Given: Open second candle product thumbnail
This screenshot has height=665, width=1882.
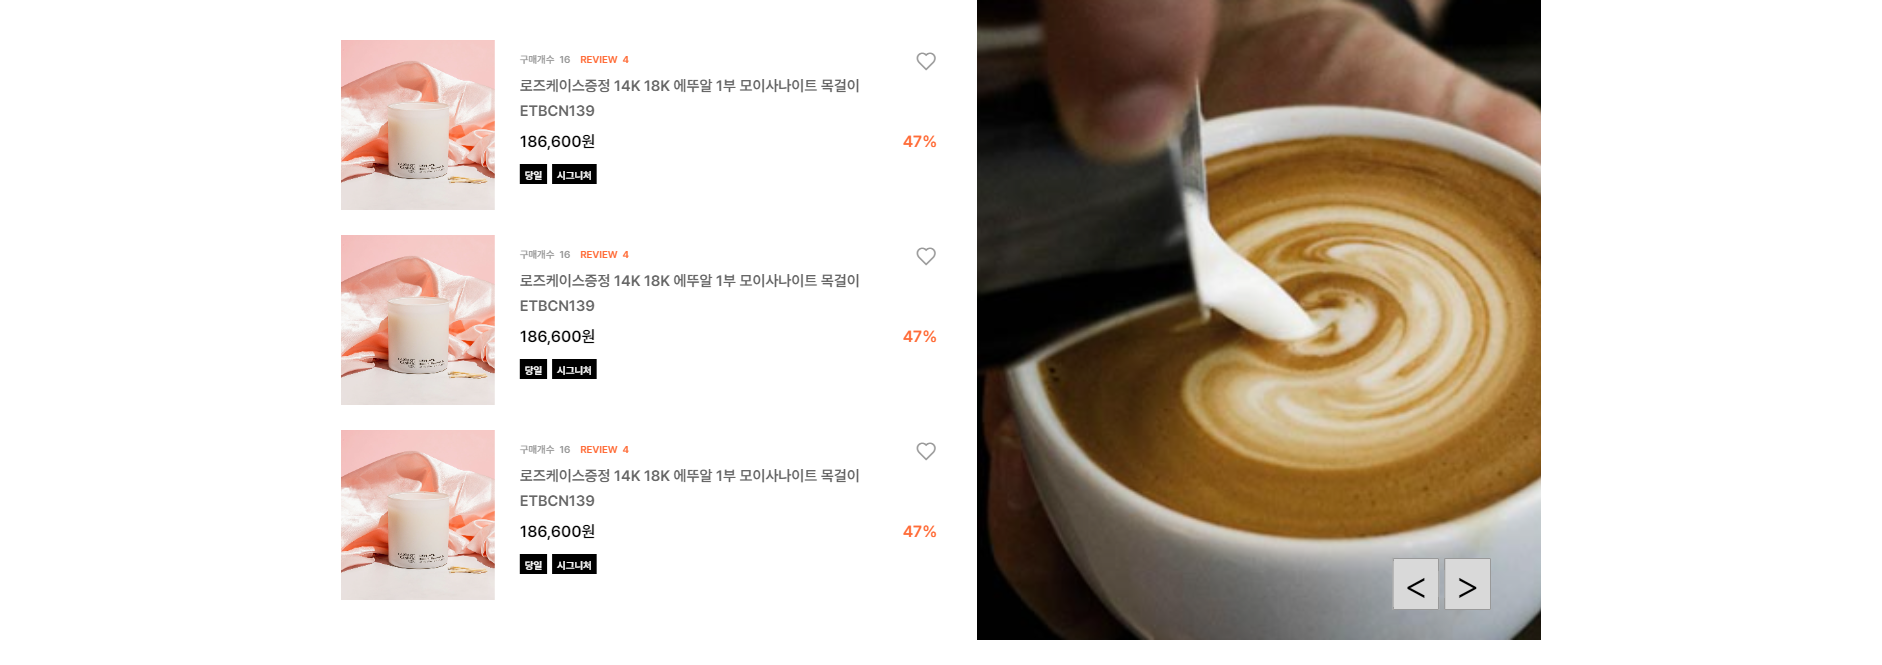Looking at the screenshot, I should click(x=418, y=320).
